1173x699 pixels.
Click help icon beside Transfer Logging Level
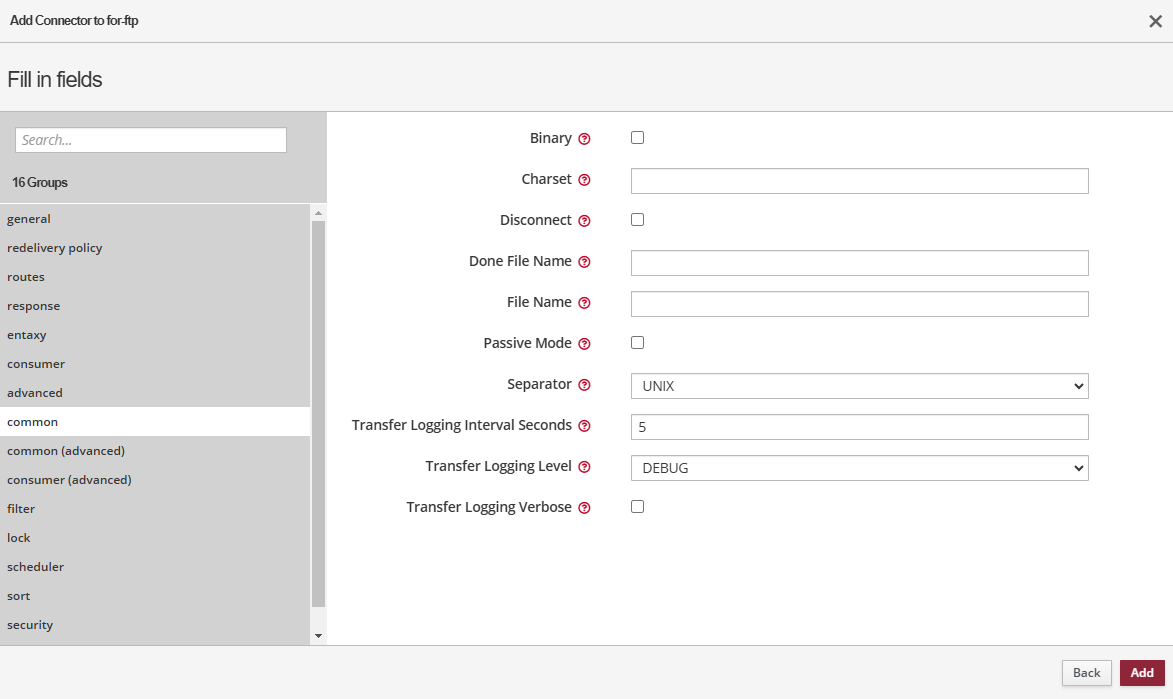pyautogui.click(x=585, y=467)
